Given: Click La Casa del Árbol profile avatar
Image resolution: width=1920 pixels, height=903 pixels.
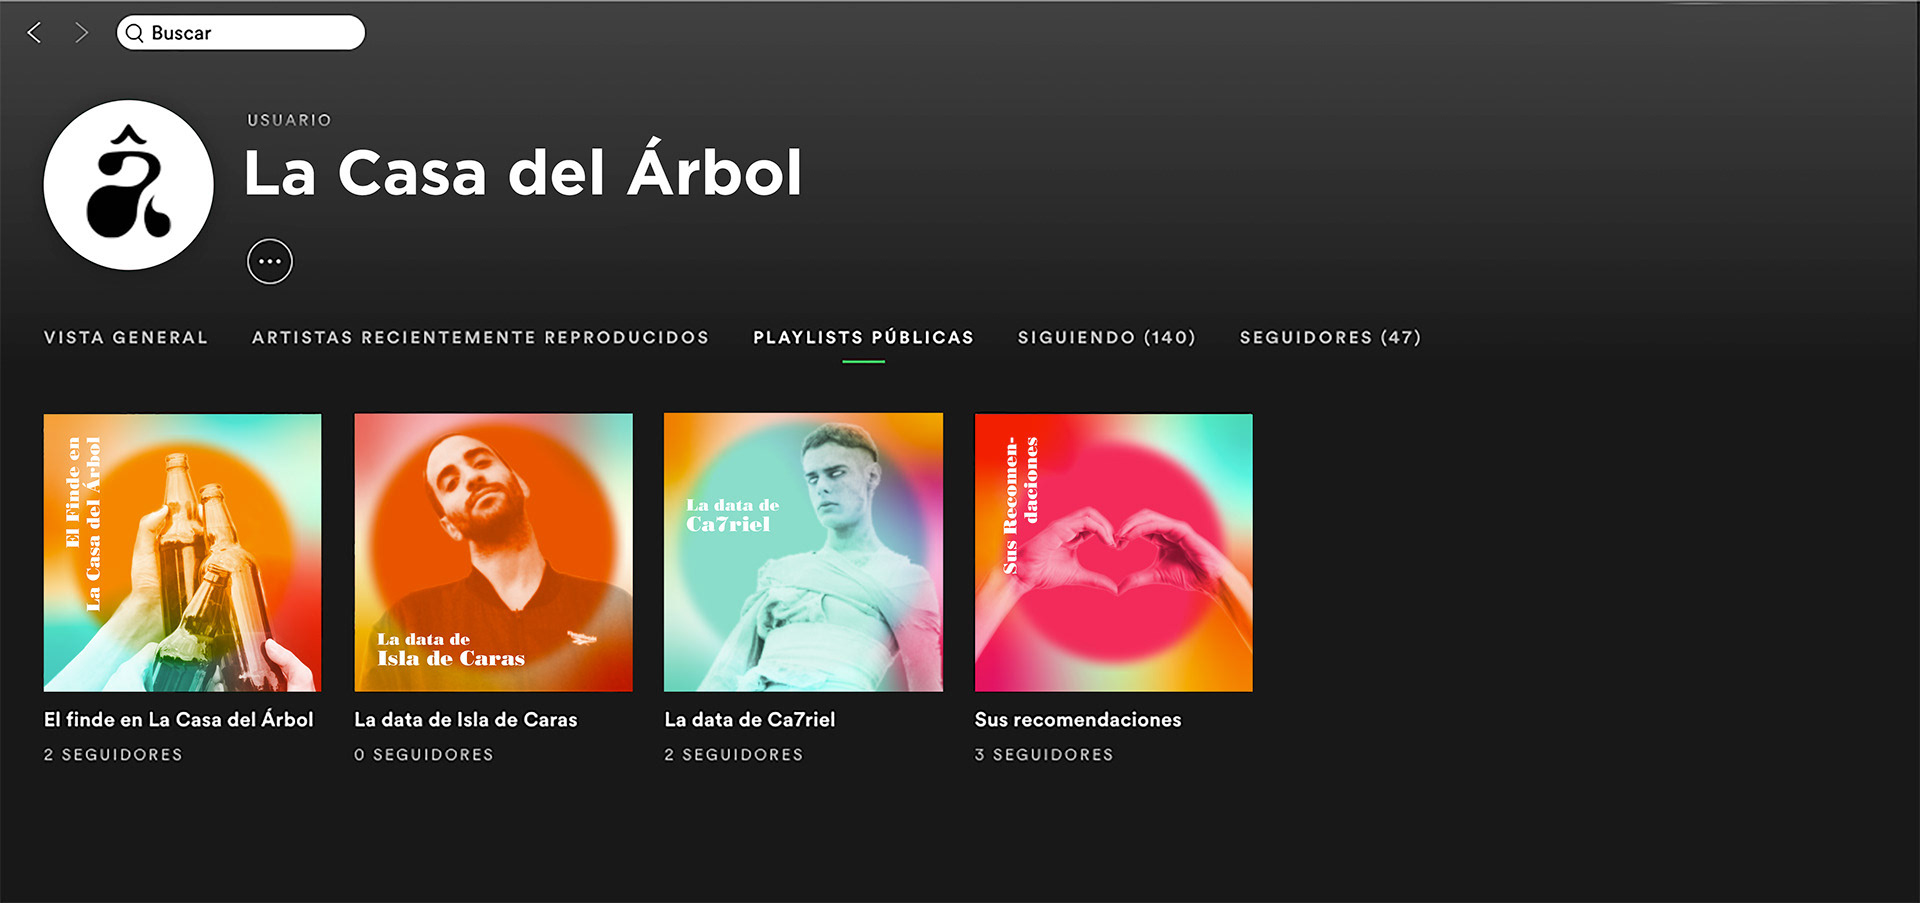Looking at the screenshot, I should coord(128,185).
